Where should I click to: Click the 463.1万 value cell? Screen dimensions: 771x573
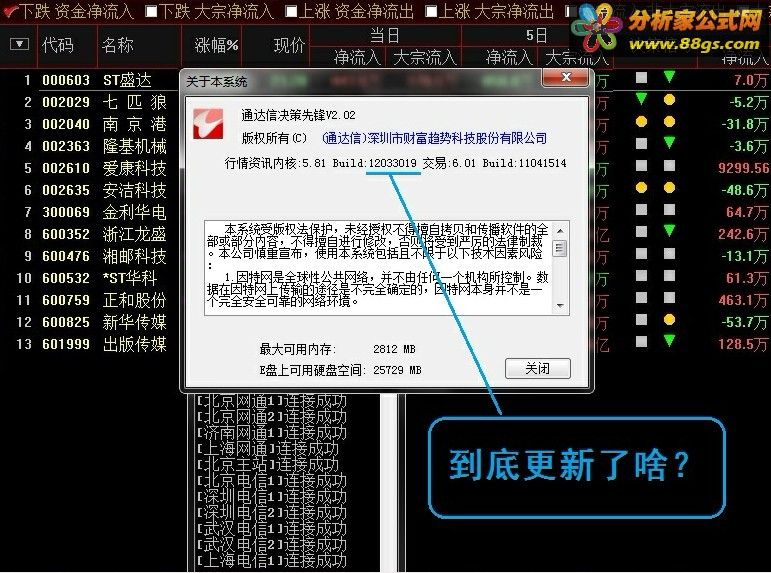pyautogui.click(x=742, y=300)
